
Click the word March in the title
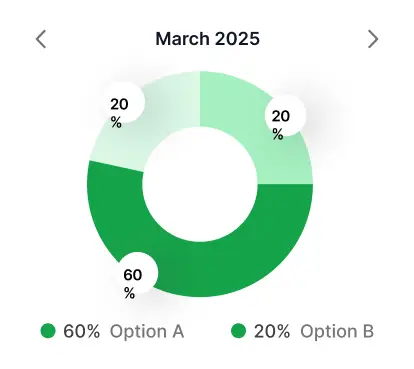(183, 39)
